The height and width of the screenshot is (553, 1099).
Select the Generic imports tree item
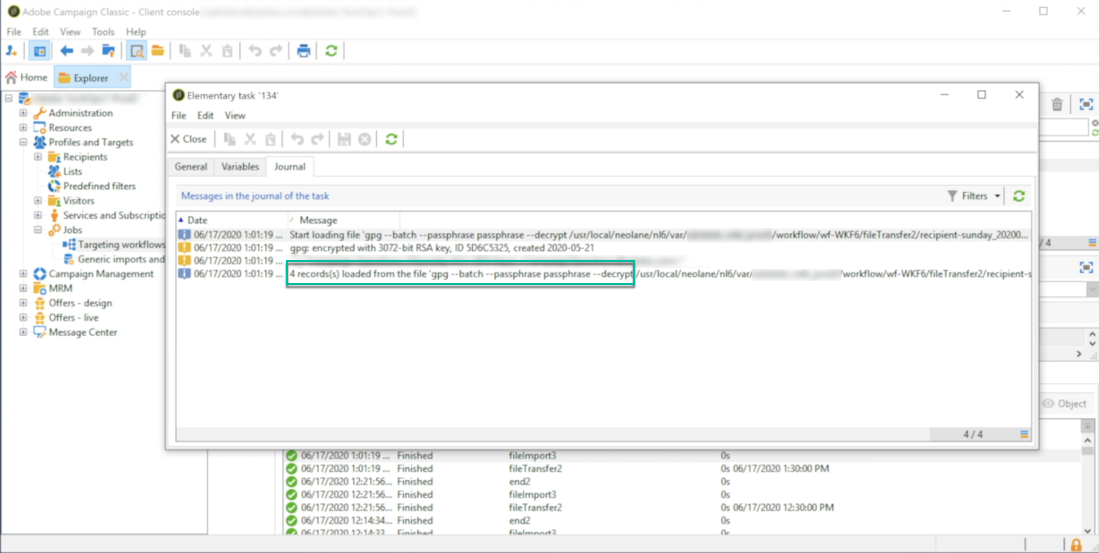pyautogui.click(x=121, y=259)
